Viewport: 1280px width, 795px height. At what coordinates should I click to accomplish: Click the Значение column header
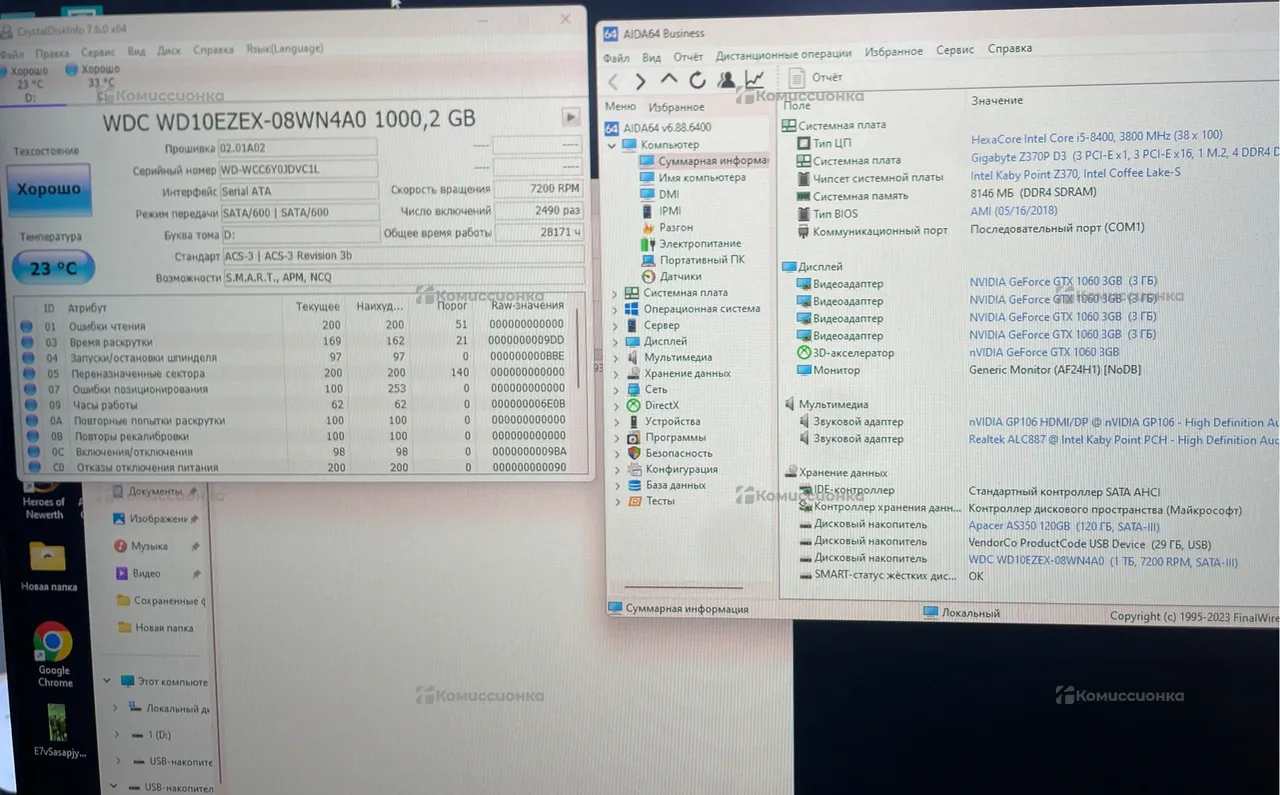coord(997,101)
